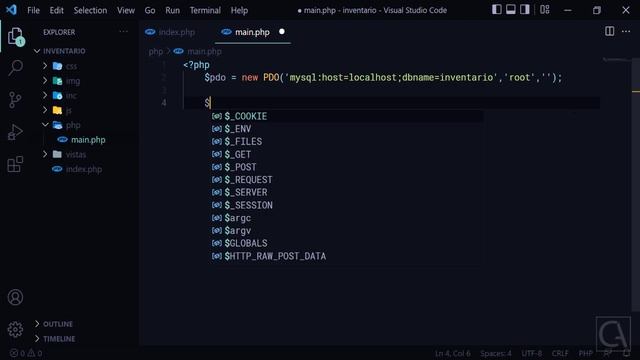Open the Accounts menu icon

pos(16,297)
